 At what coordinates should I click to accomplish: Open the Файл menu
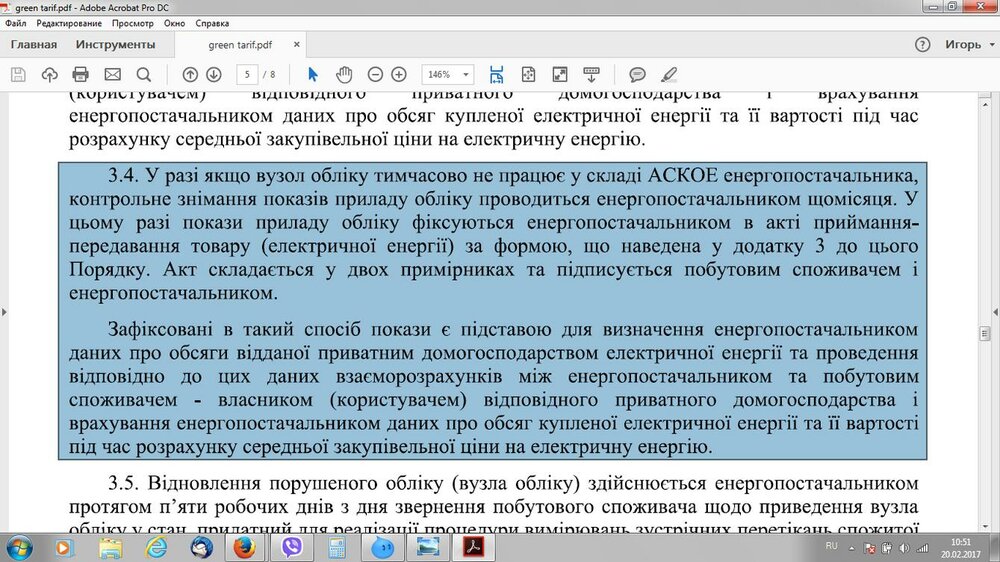[x=15, y=23]
